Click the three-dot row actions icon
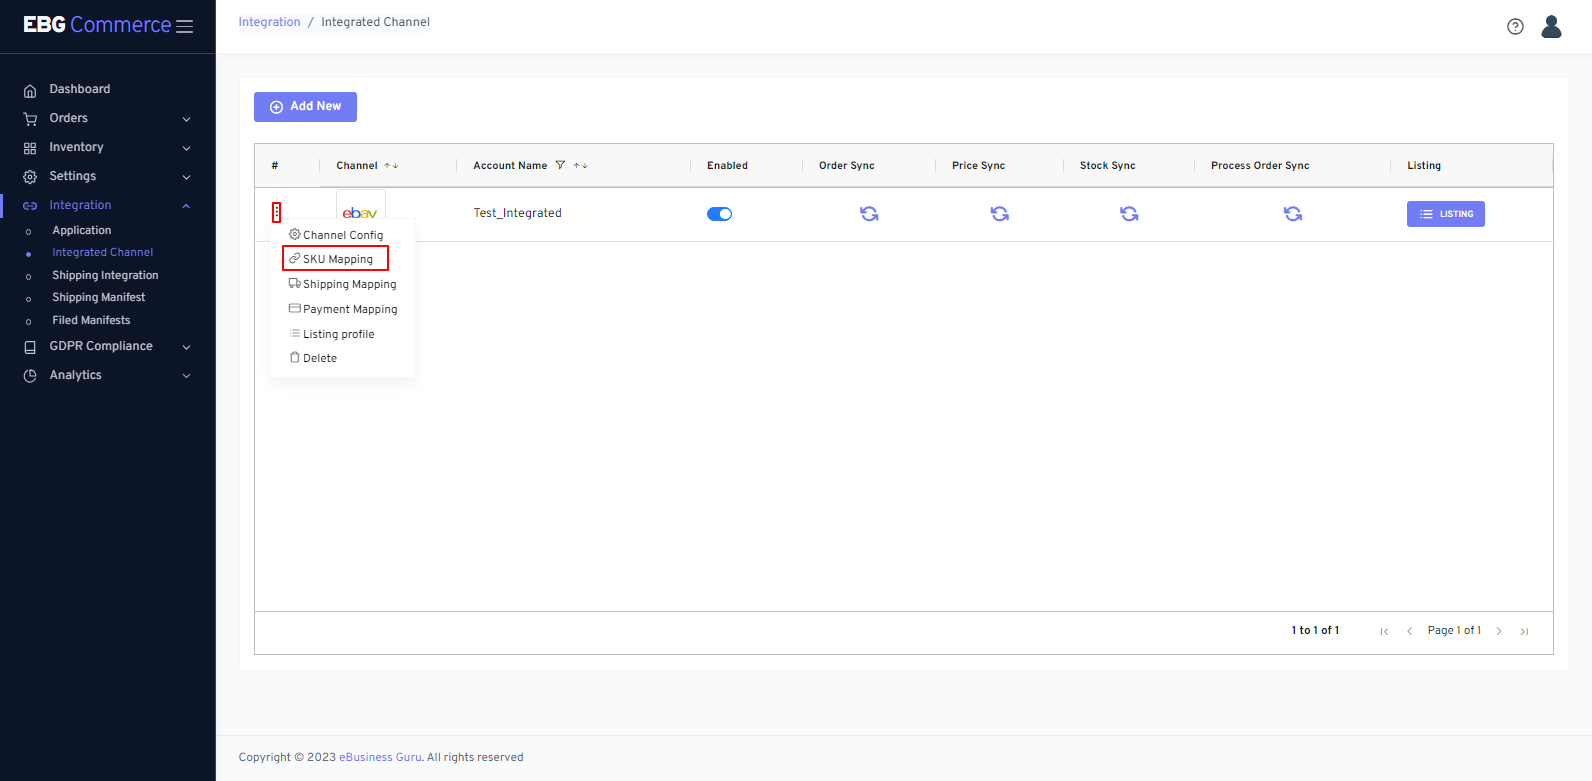 click(277, 213)
